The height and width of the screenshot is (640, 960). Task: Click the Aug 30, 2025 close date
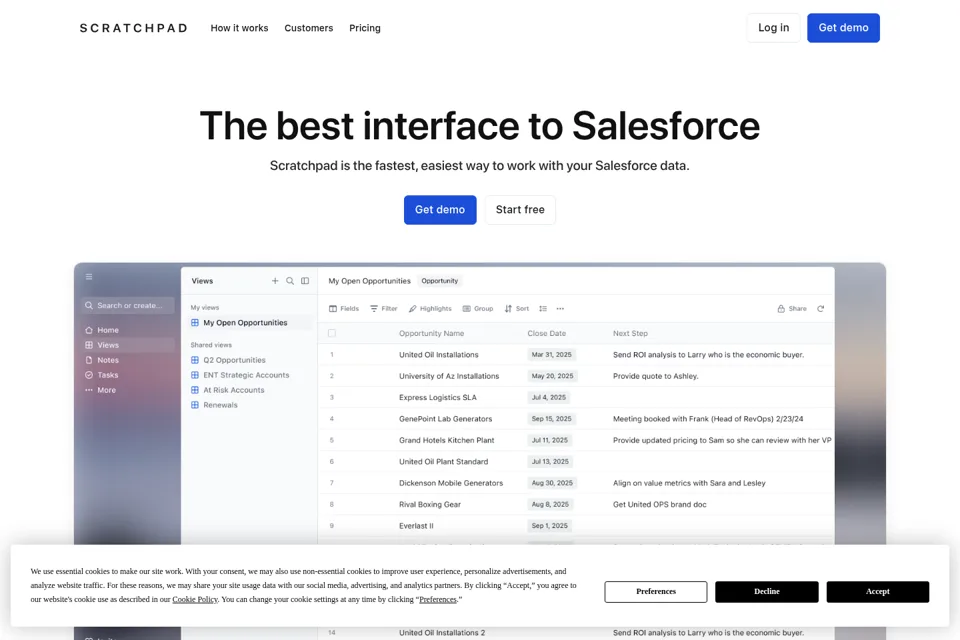click(x=552, y=483)
